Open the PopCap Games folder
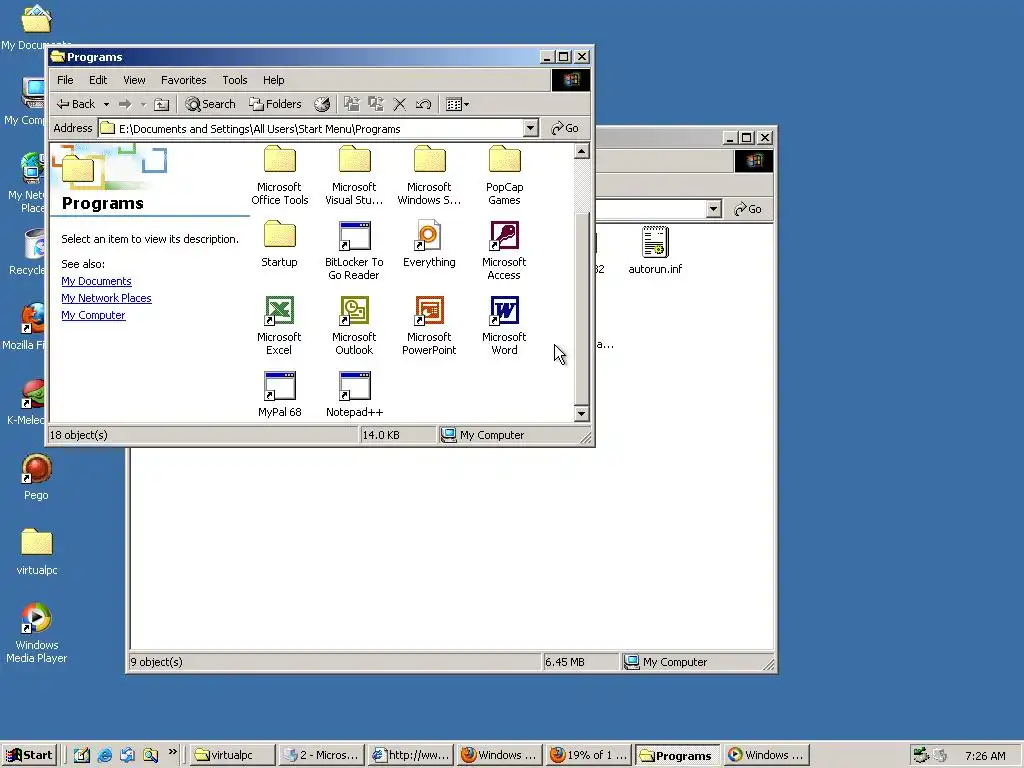Image resolution: width=1024 pixels, height=768 pixels. tap(504, 175)
